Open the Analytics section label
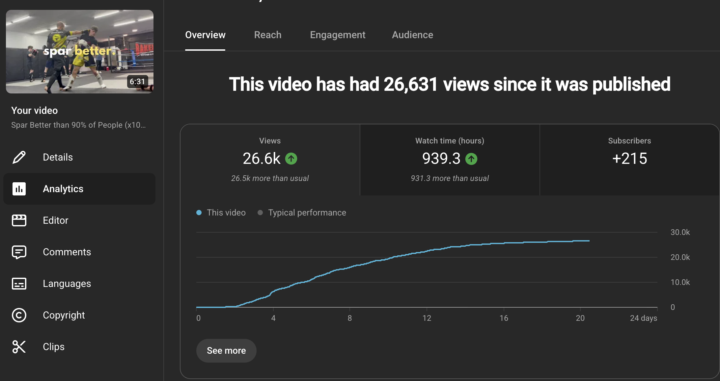Viewport: 720px width, 381px height. pyautogui.click(x=63, y=189)
